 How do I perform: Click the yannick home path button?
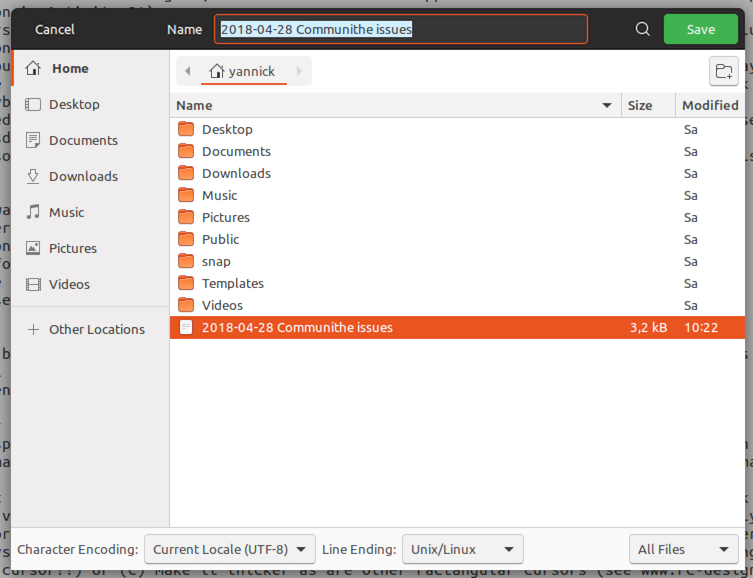click(x=243, y=71)
